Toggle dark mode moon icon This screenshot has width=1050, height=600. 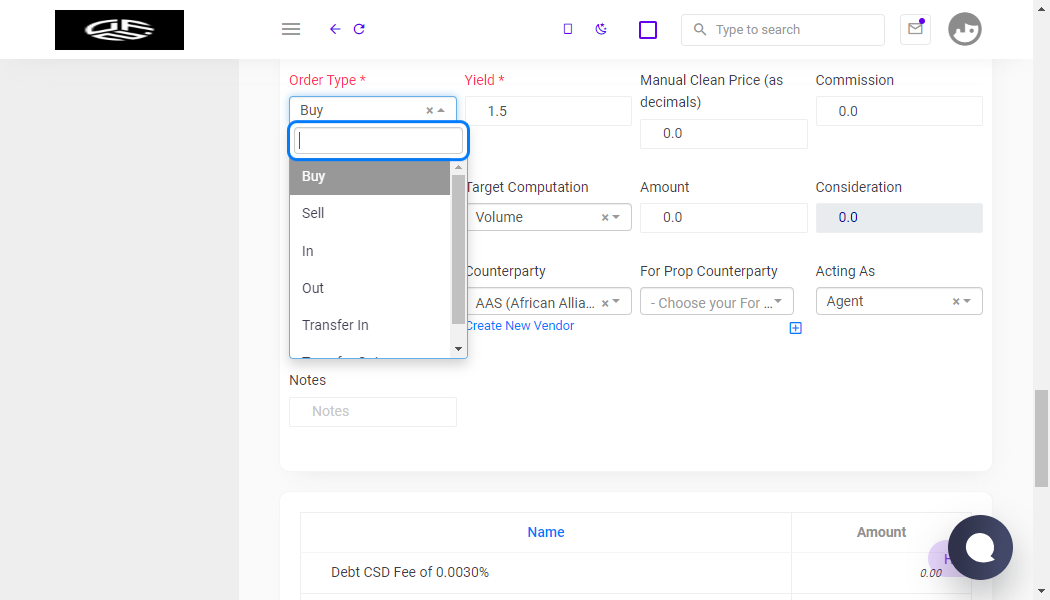pos(601,29)
